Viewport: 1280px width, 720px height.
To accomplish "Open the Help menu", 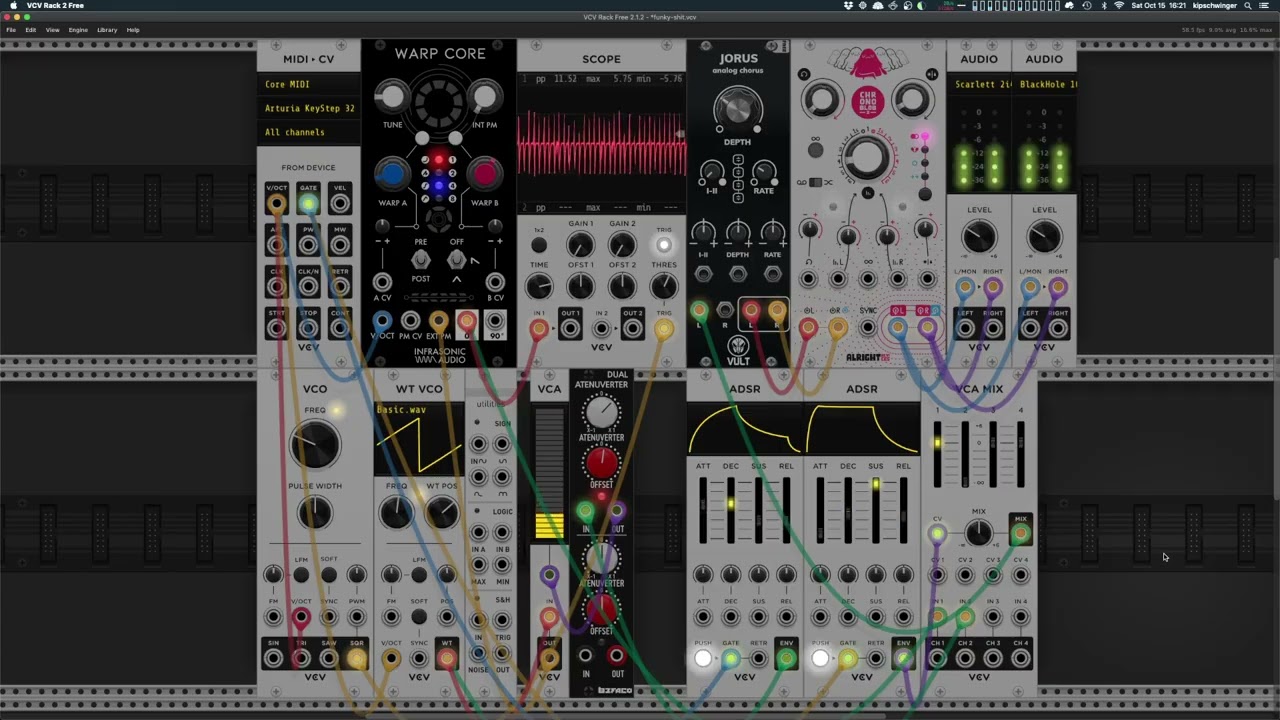I will click(x=133, y=30).
